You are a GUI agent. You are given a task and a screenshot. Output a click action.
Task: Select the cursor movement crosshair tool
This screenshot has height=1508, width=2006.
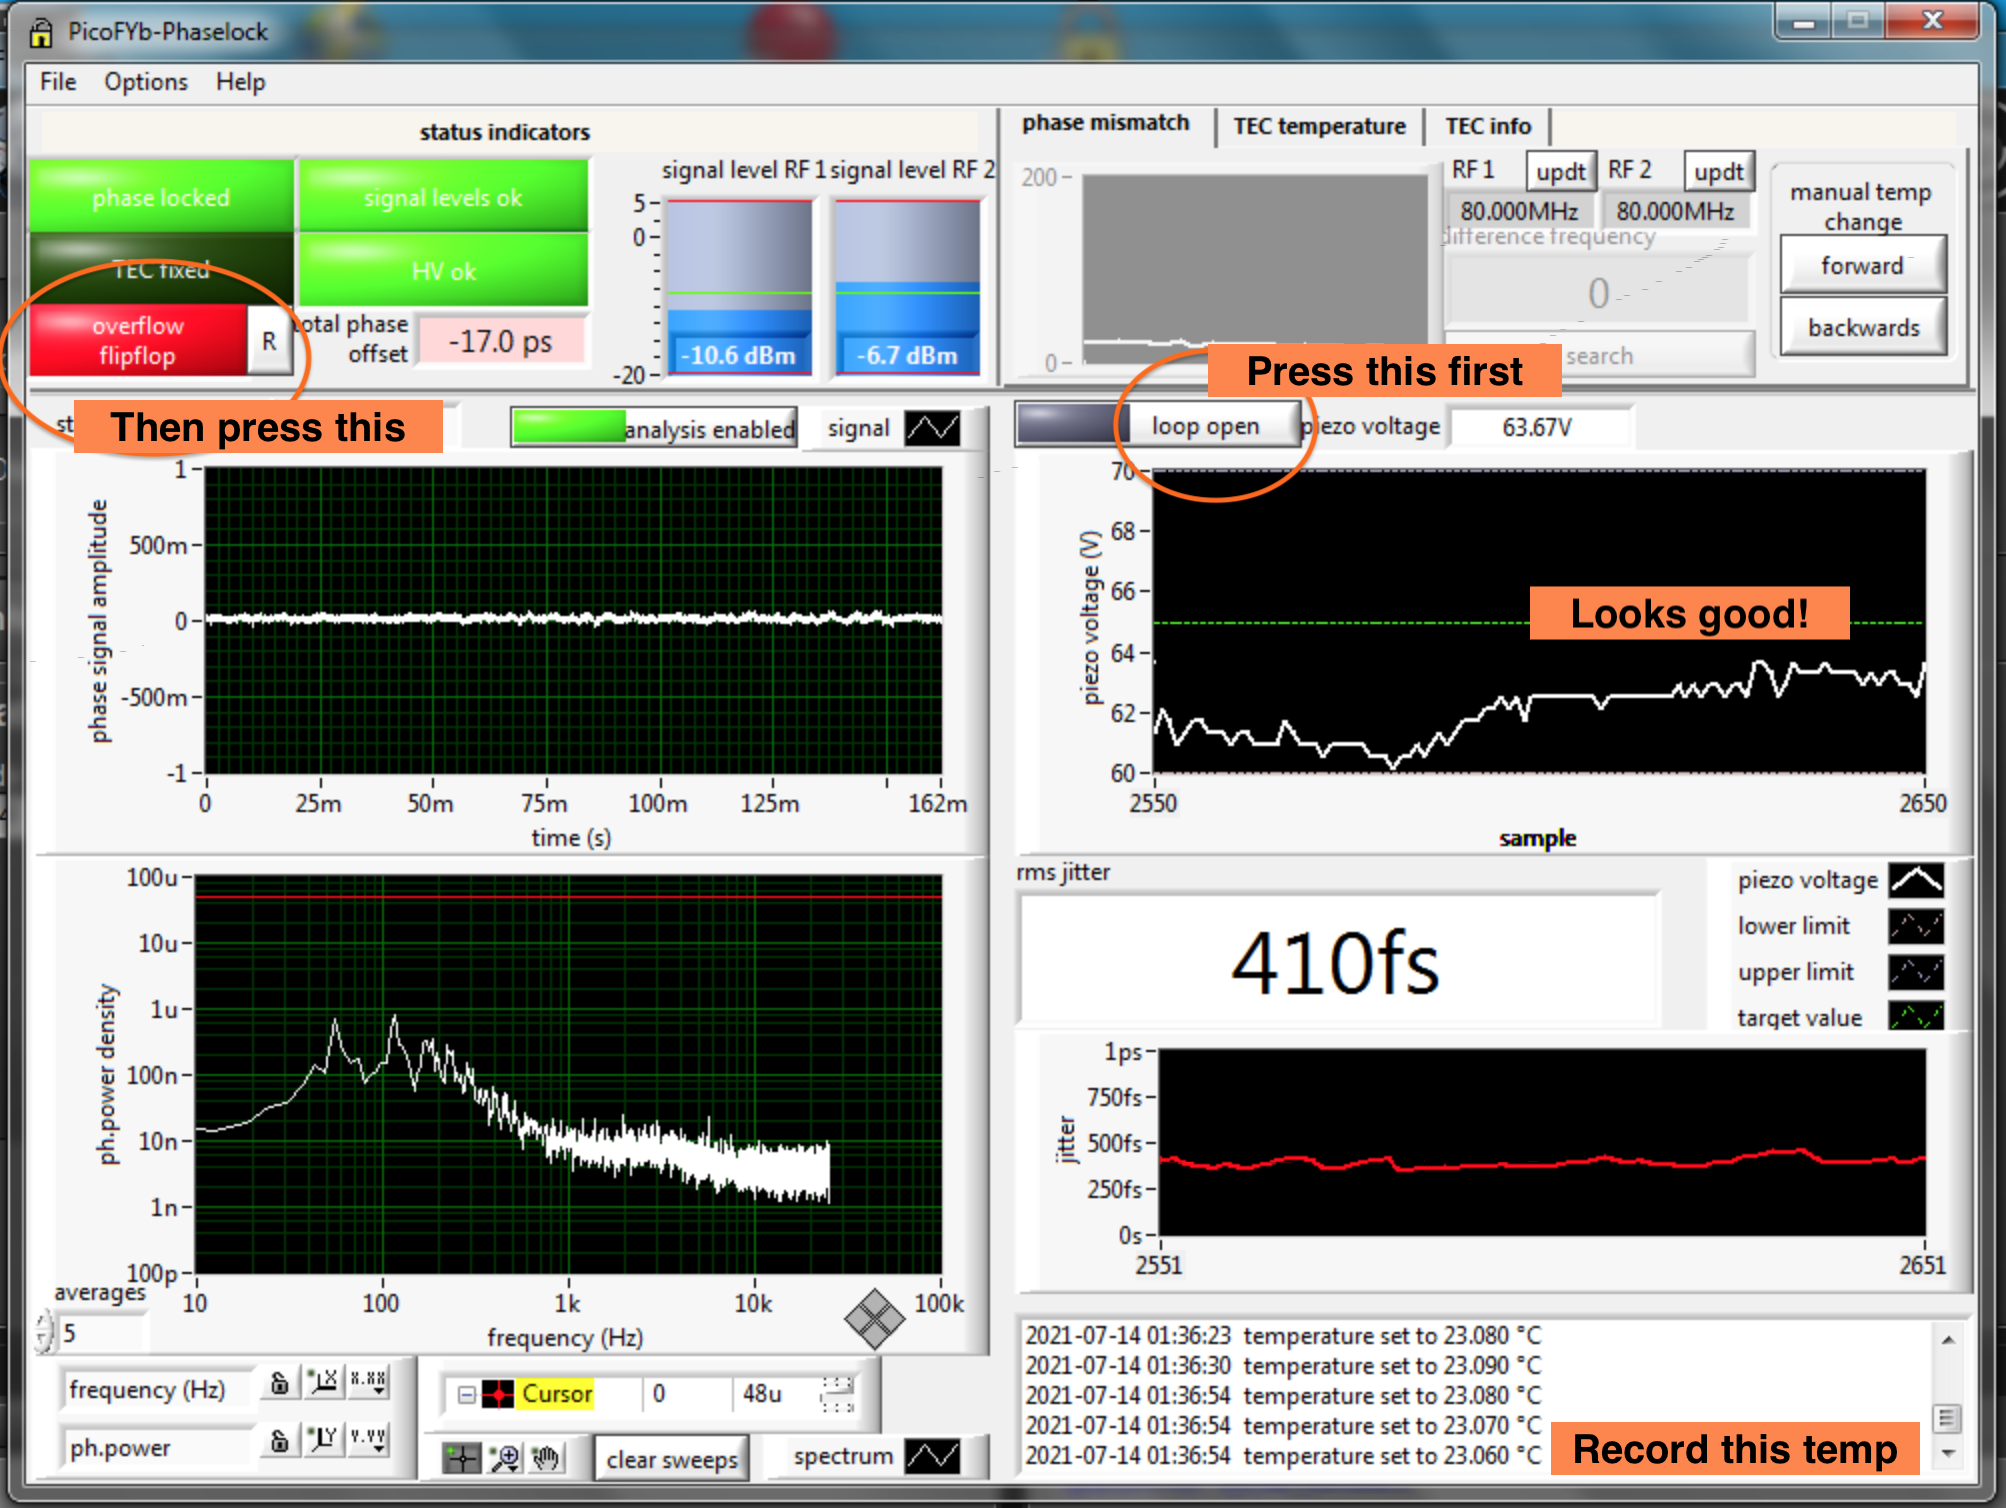coord(462,1458)
